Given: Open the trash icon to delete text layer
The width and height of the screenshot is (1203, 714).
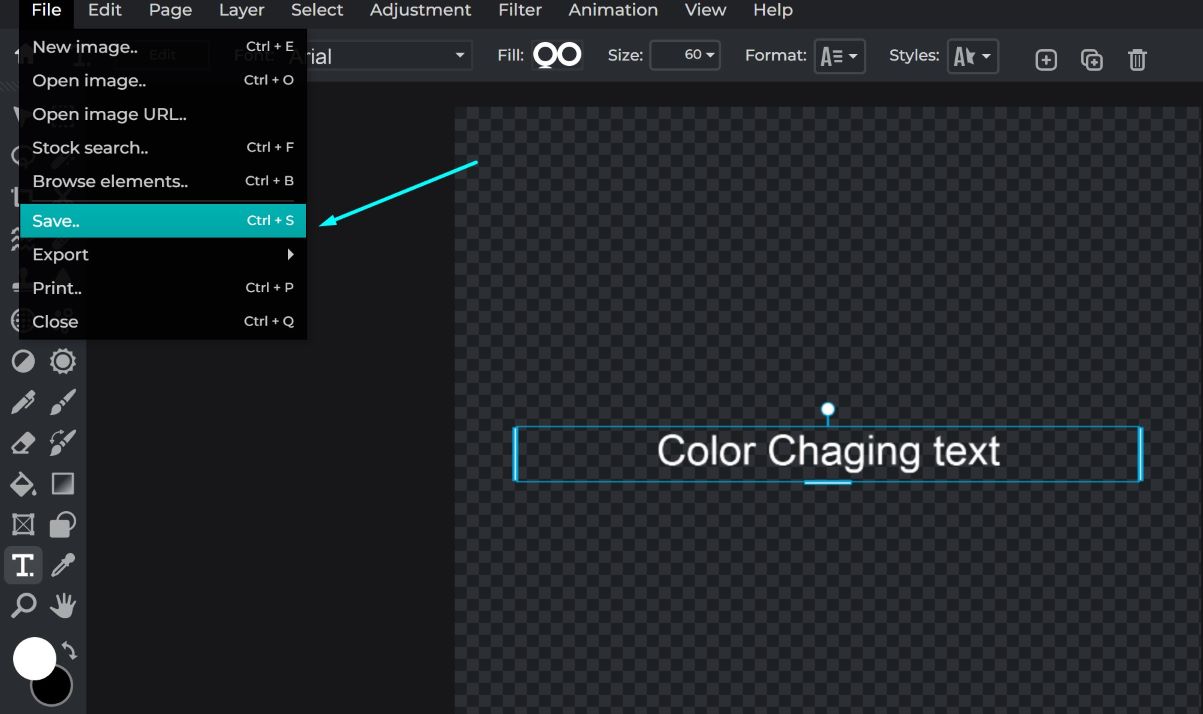Looking at the screenshot, I should (1137, 59).
